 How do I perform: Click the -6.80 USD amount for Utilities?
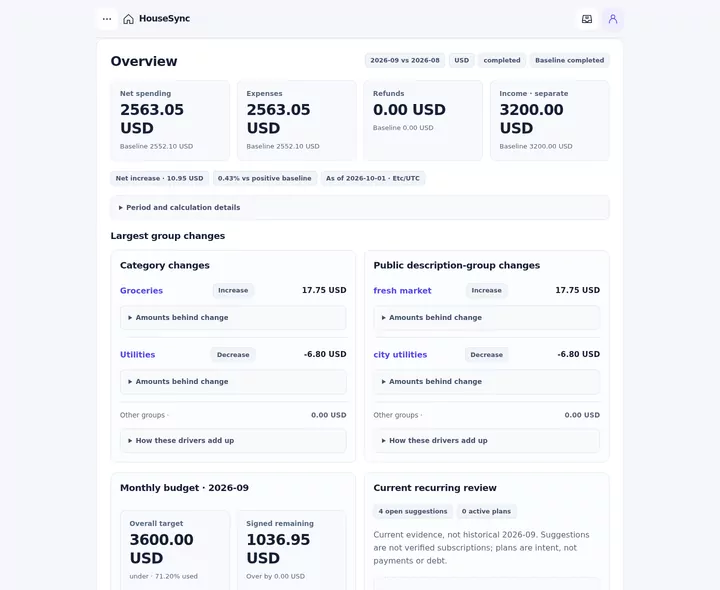(325, 354)
